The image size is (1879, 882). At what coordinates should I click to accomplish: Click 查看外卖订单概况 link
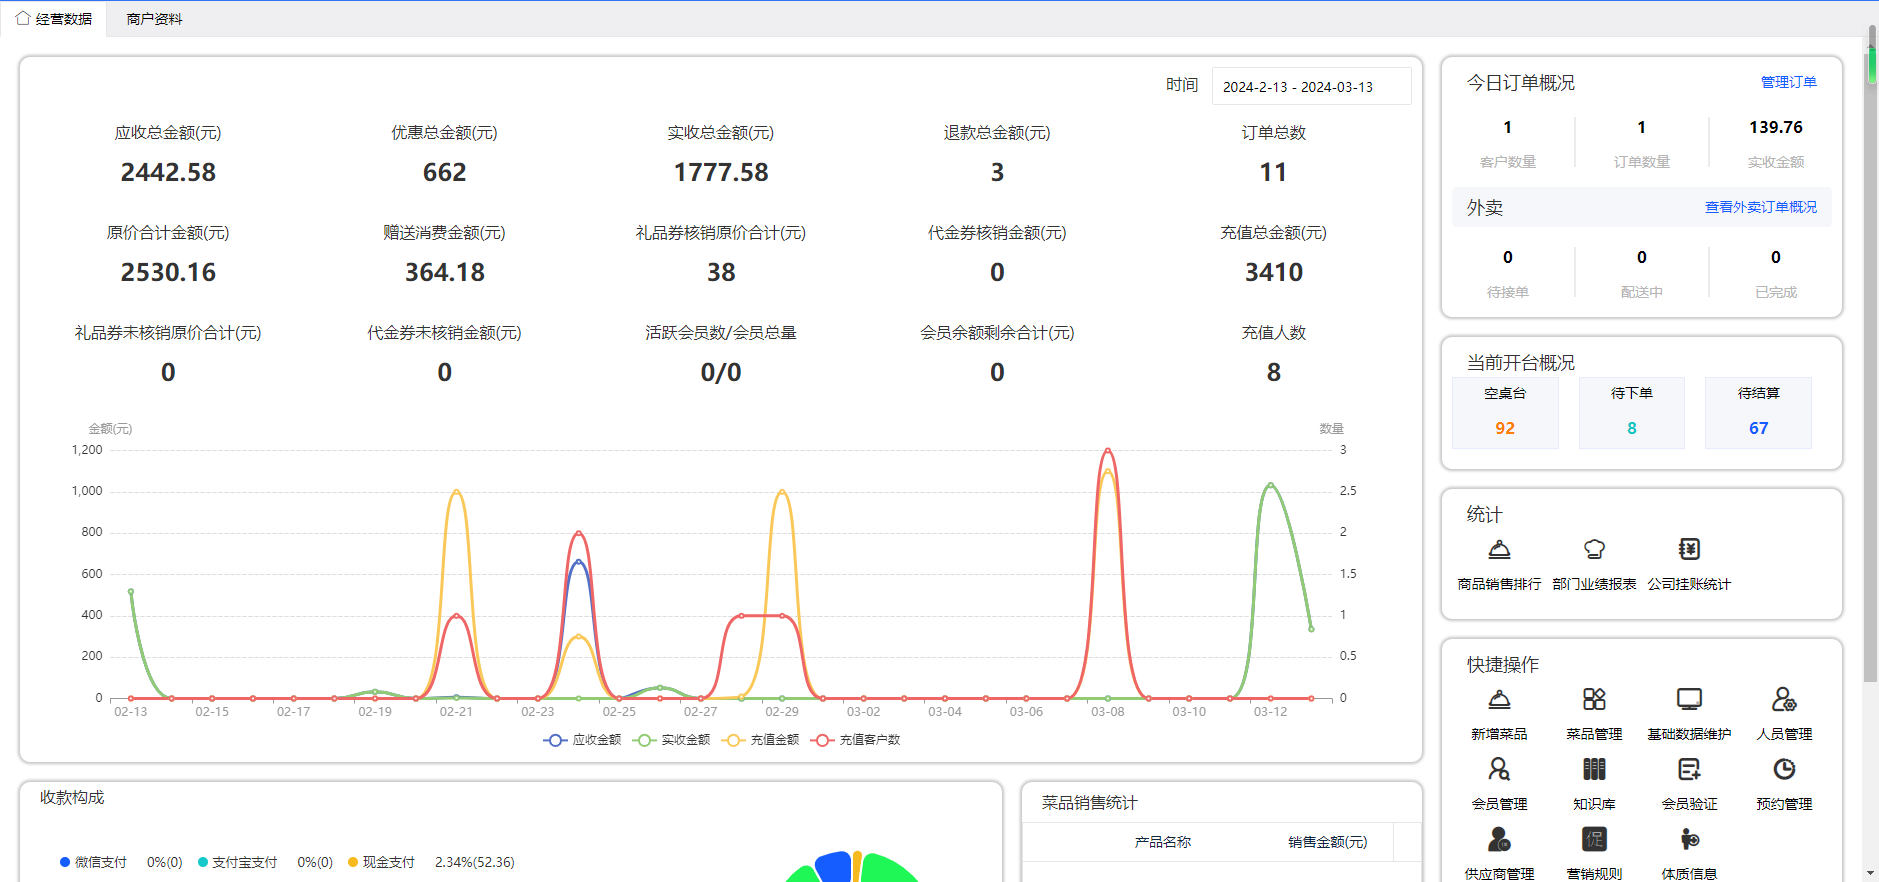(1760, 207)
